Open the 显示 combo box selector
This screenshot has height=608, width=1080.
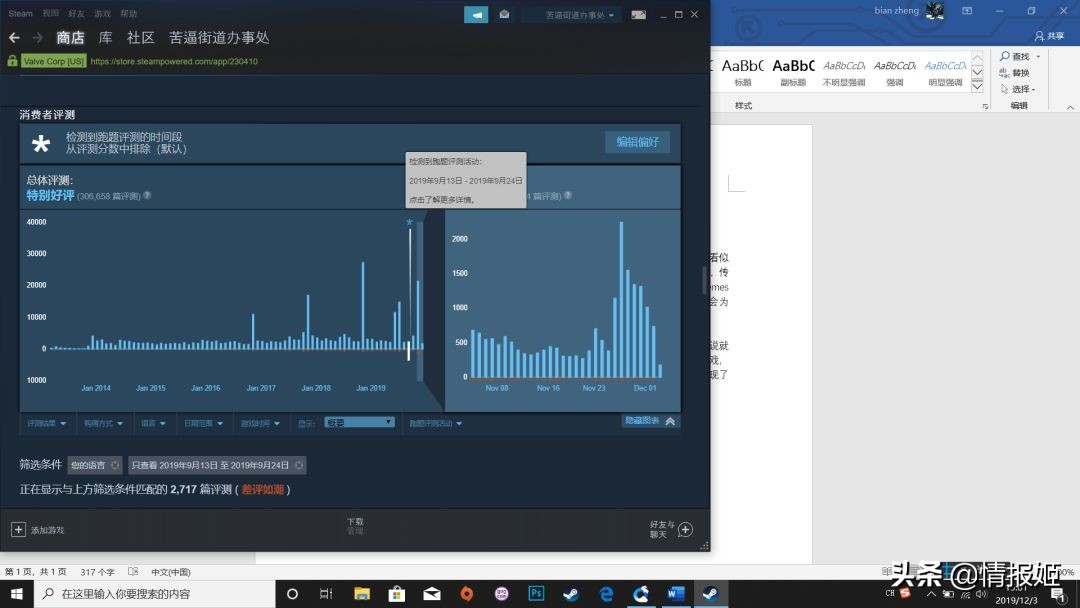click(359, 423)
